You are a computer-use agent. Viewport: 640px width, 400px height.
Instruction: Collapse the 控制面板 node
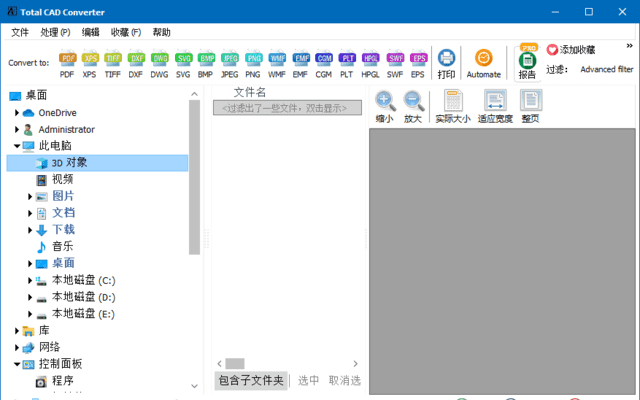(17, 364)
